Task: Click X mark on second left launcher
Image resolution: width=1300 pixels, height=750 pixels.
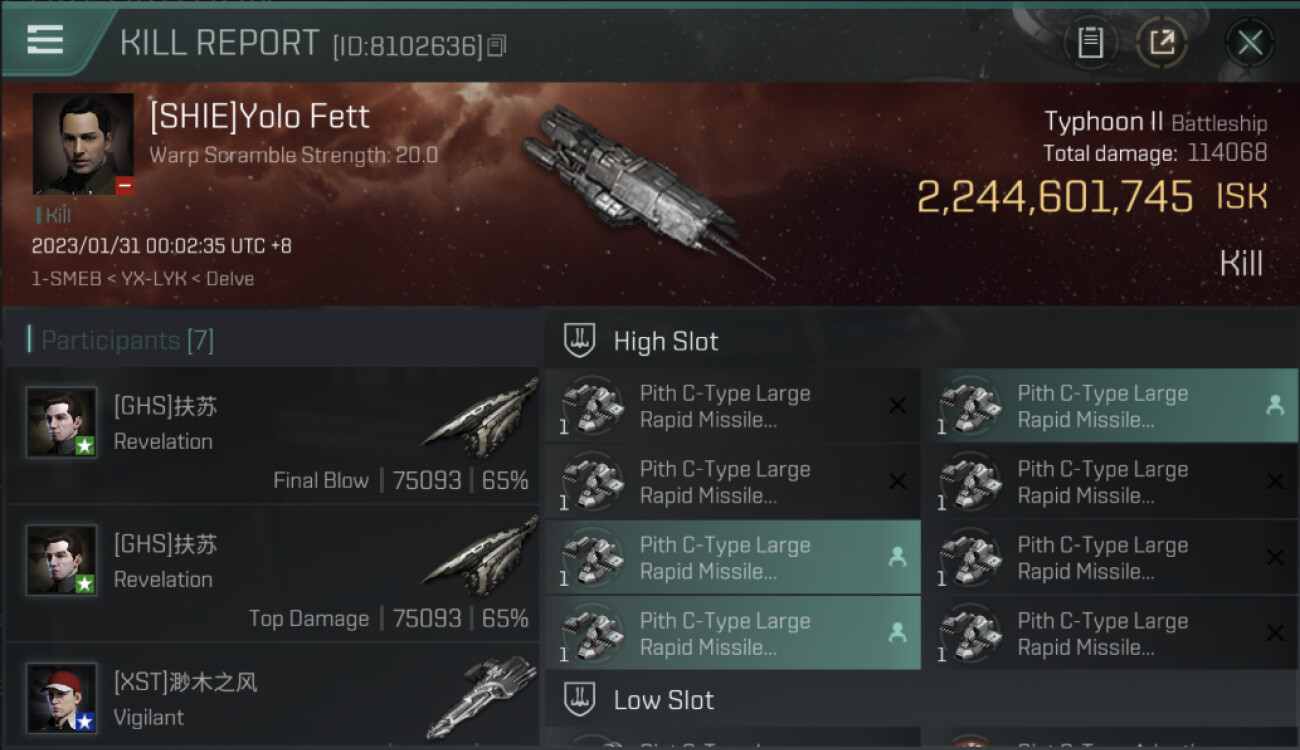Action: pyautogui.click(x=897, y=482)
